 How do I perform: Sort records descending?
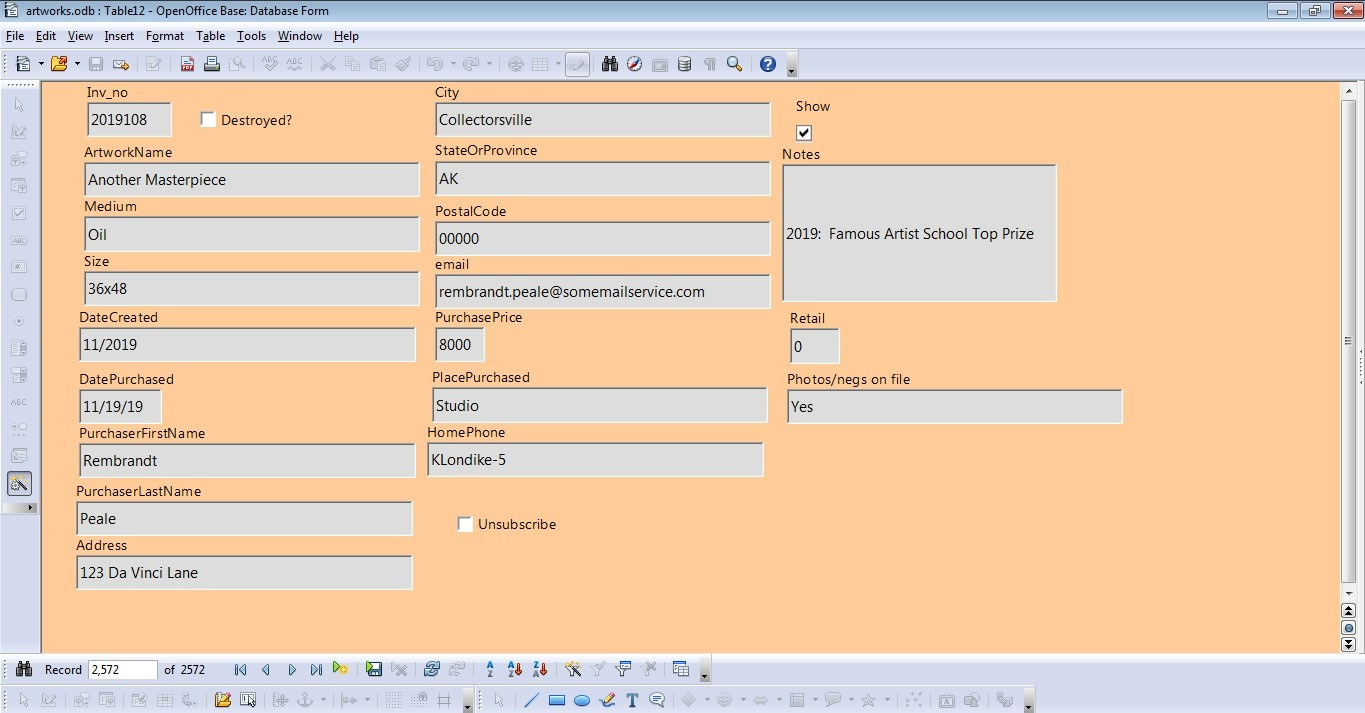(x=540, y=669)
